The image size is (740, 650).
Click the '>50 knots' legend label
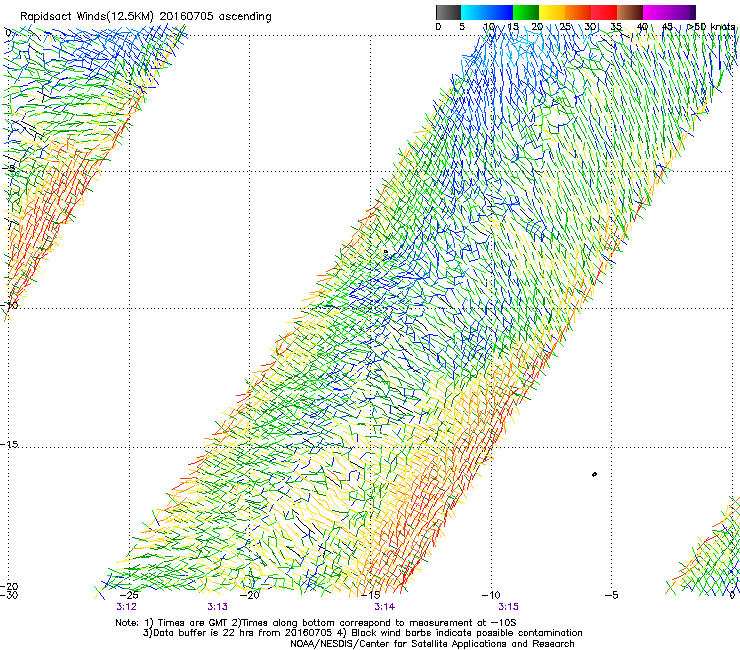[x=711, y=27]
